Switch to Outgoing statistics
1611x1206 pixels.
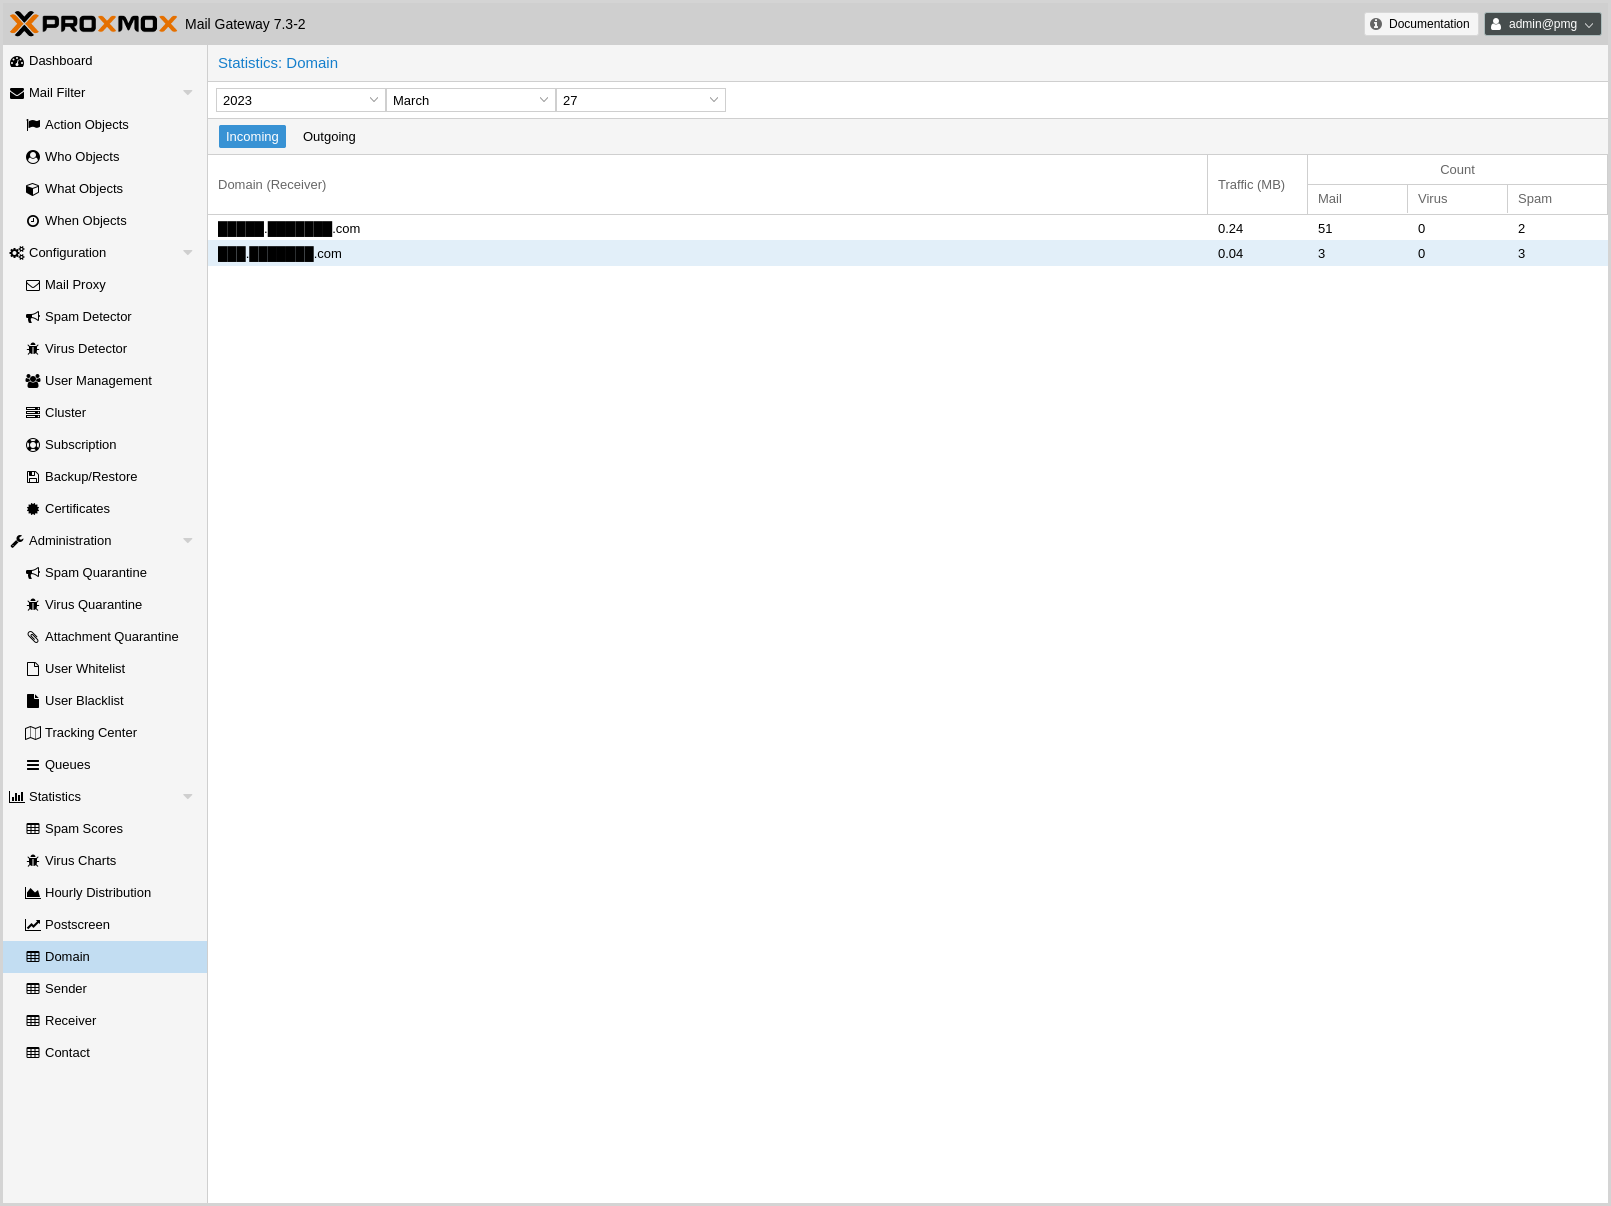[329, 137]
